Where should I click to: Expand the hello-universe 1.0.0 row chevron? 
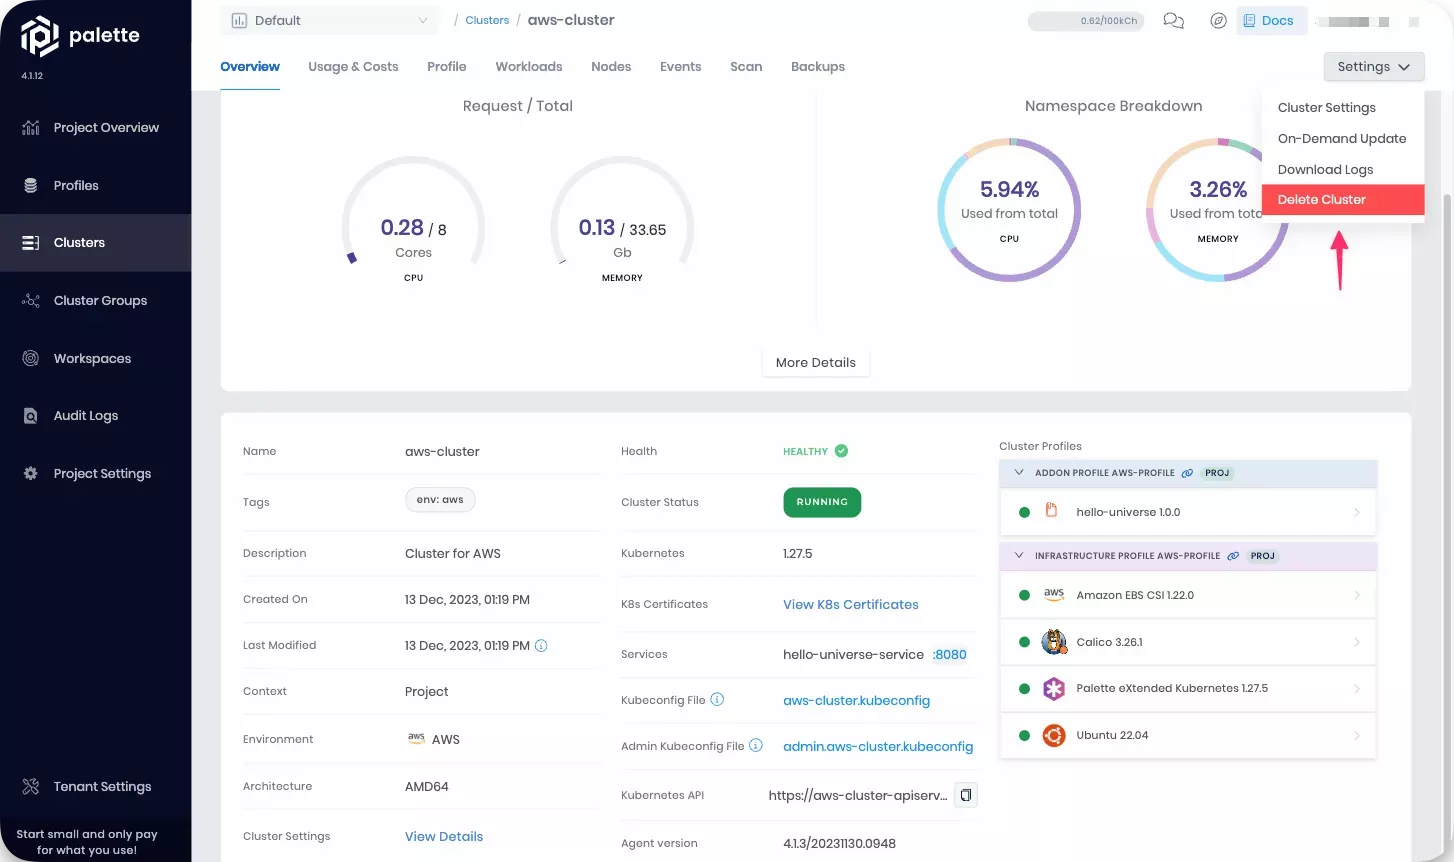click(1357, 512)
